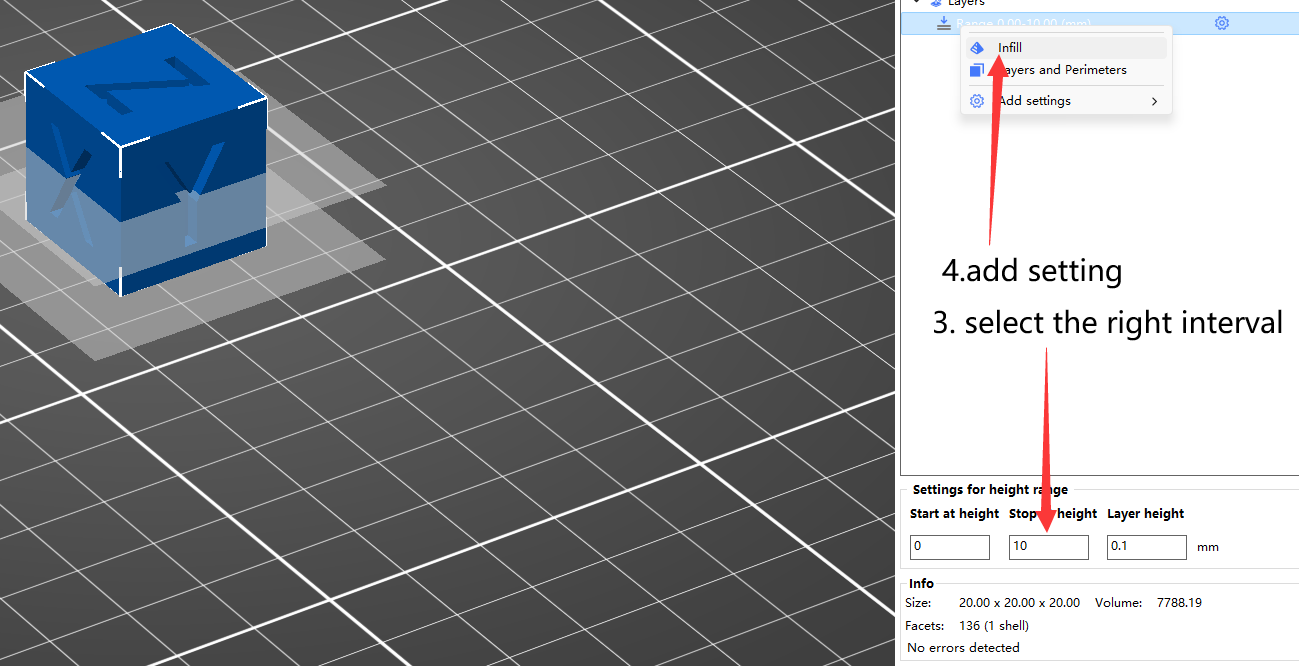Click the Layers and Perimeters cube icon
The height and width of the screenshot is (666, 1299).
click(977, 70)
